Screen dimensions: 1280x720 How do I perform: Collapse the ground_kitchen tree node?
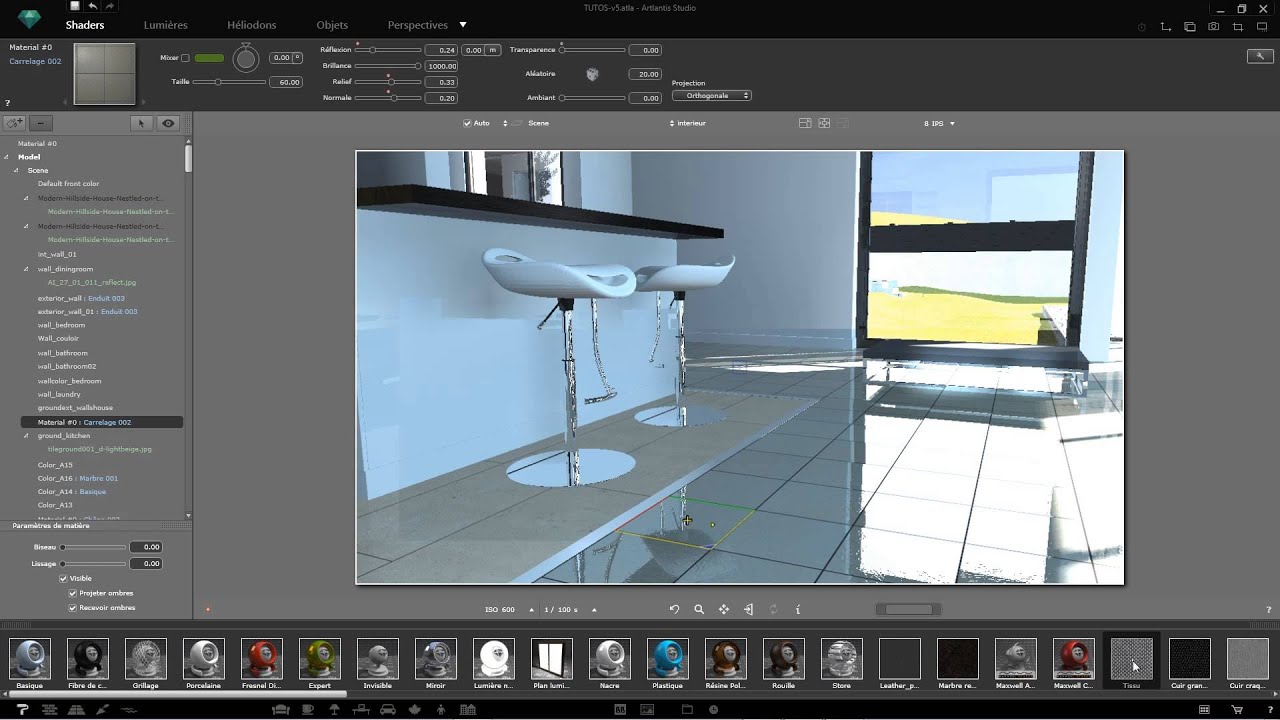click(x=26, y=436)
